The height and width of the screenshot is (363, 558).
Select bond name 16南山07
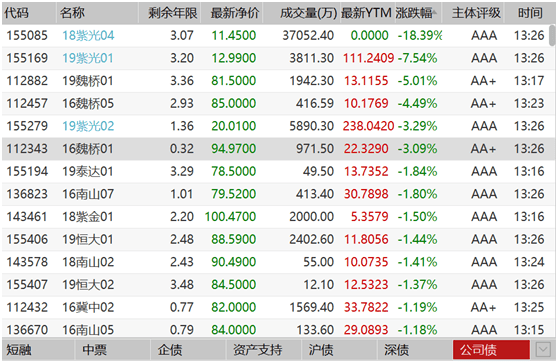click(88, 194)
